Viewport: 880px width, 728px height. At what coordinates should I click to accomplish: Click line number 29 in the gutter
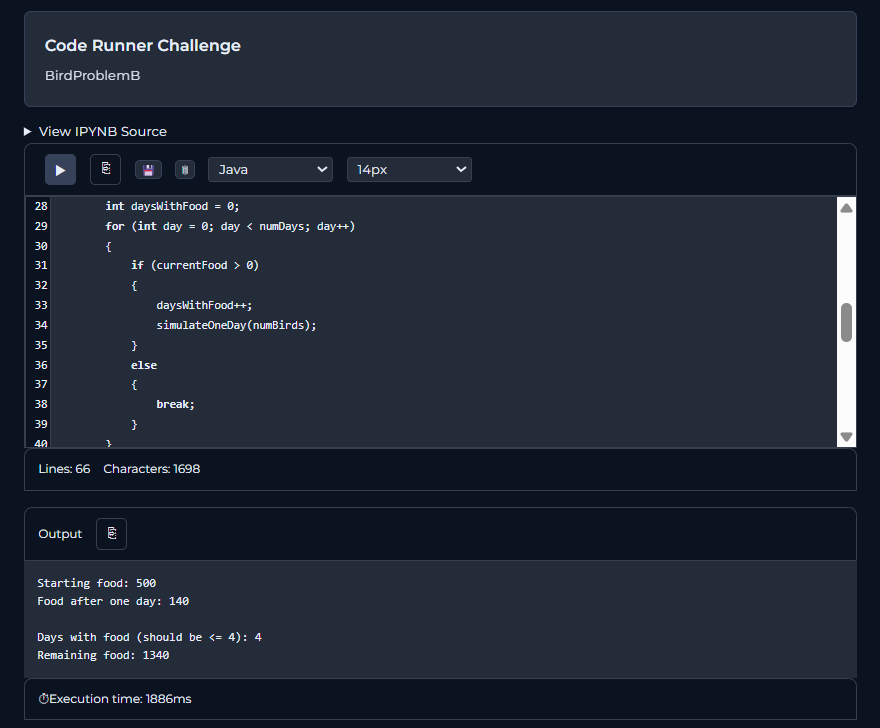pos(40,226)
